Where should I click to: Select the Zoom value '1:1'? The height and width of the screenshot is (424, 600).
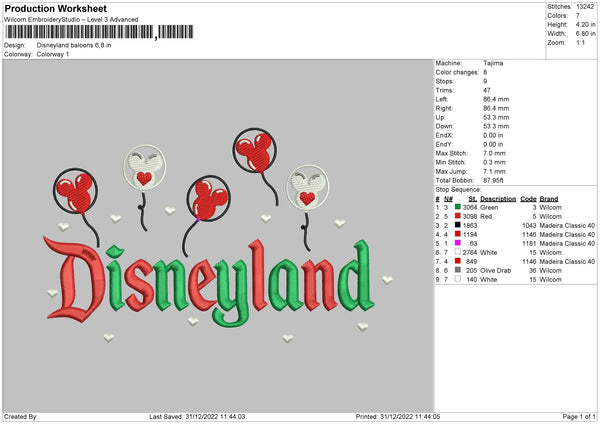coord(580,43)
